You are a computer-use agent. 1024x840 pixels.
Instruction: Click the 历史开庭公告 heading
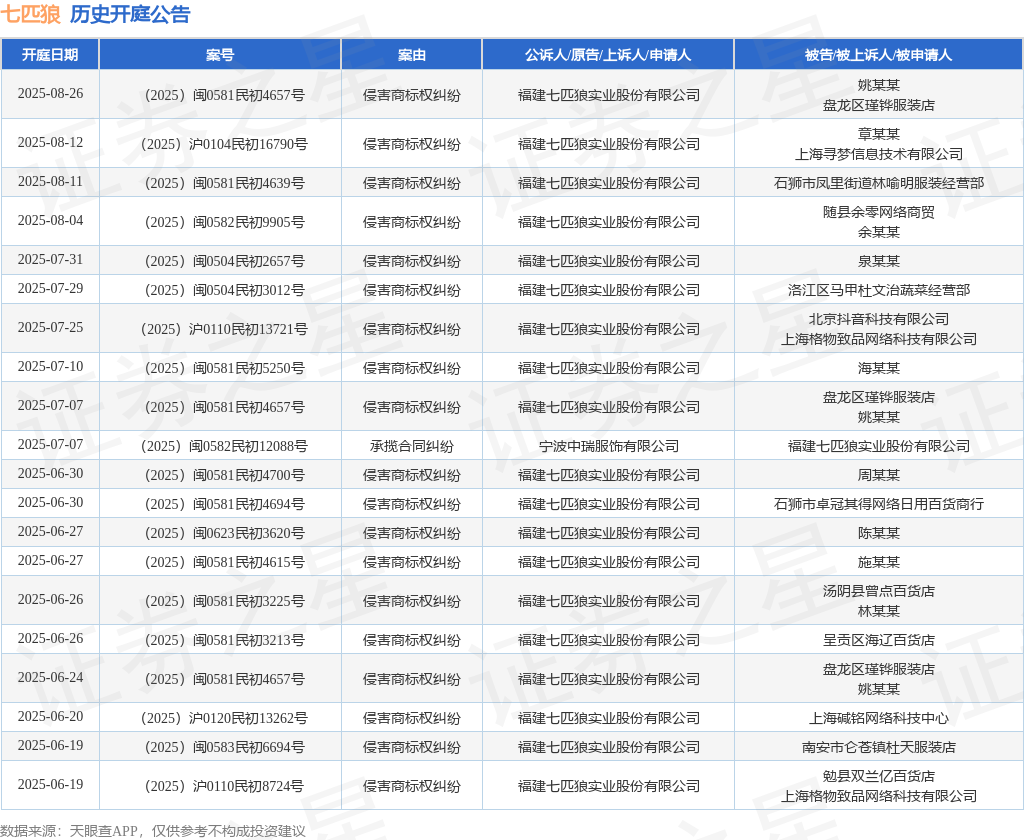coord(130,14)
